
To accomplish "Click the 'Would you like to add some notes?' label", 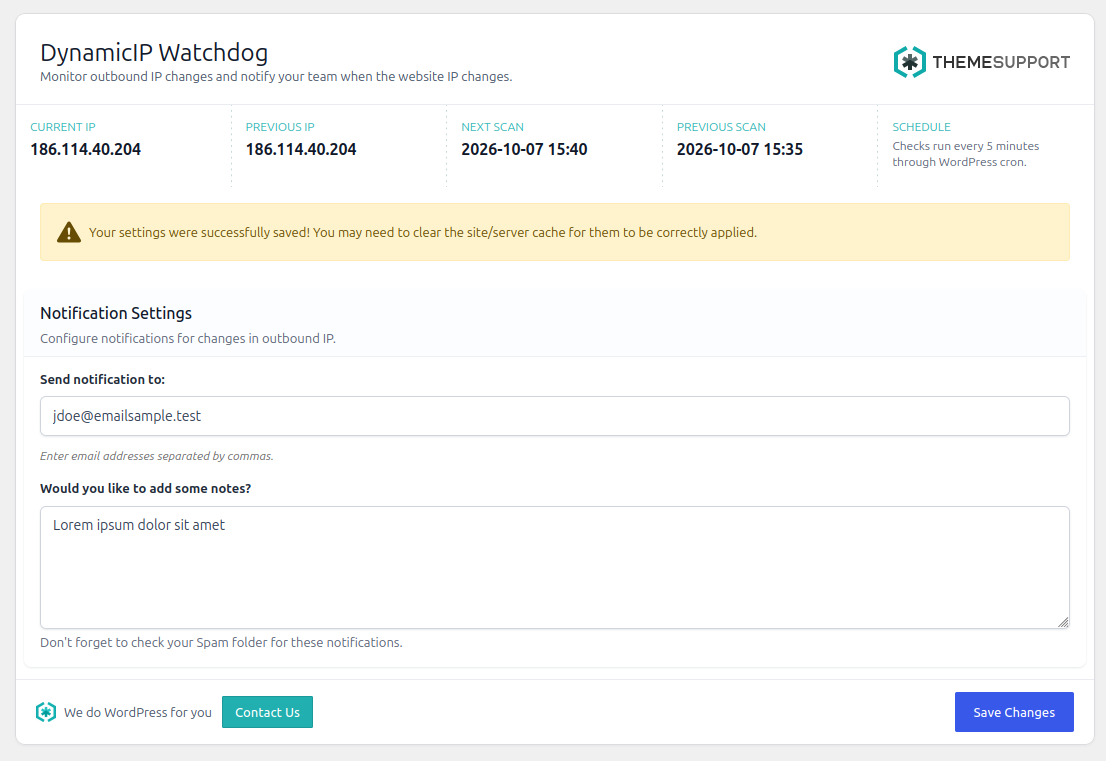I will pyautogui.click(x=145, y=489).
